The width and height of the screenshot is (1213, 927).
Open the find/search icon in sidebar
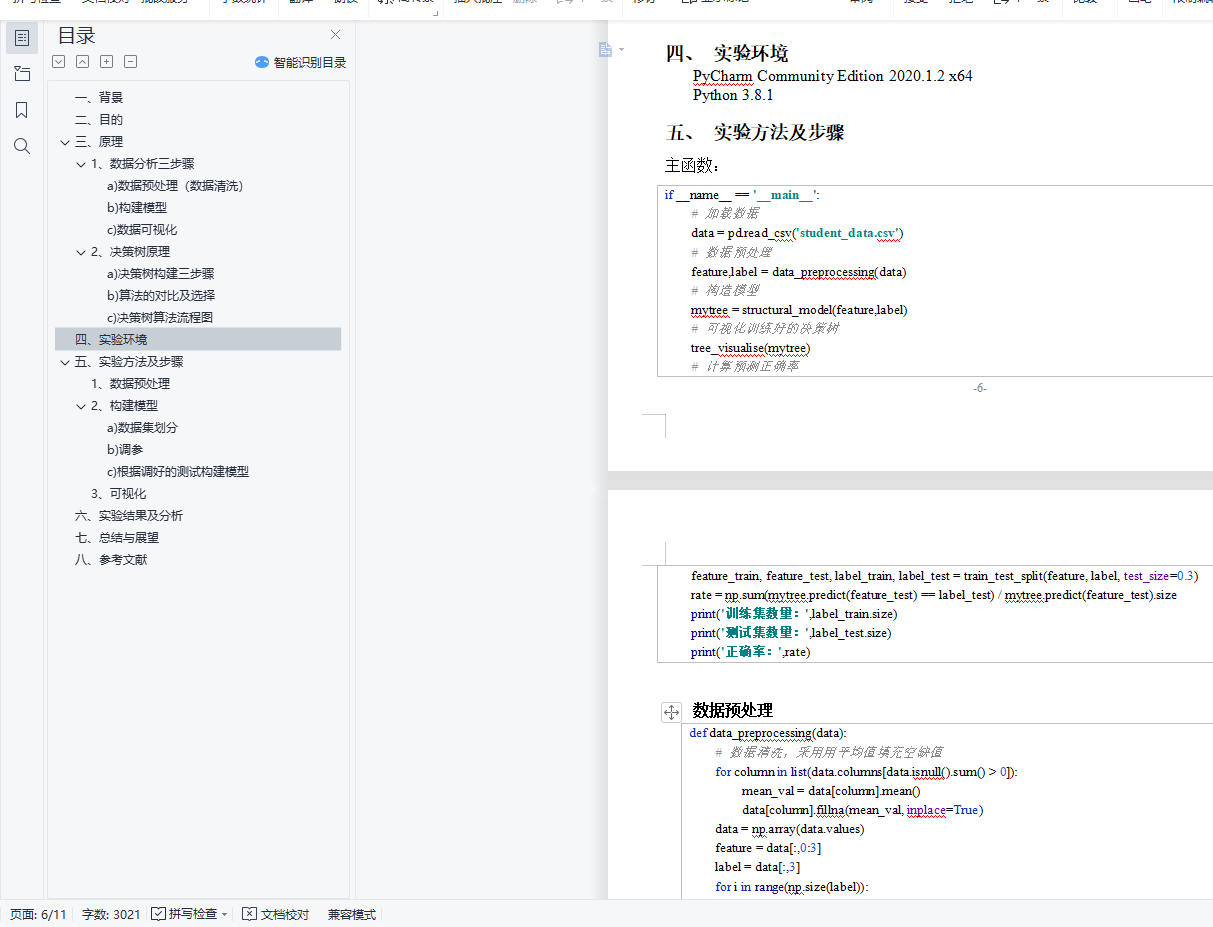pyautogui.click(x=22, y=146)
